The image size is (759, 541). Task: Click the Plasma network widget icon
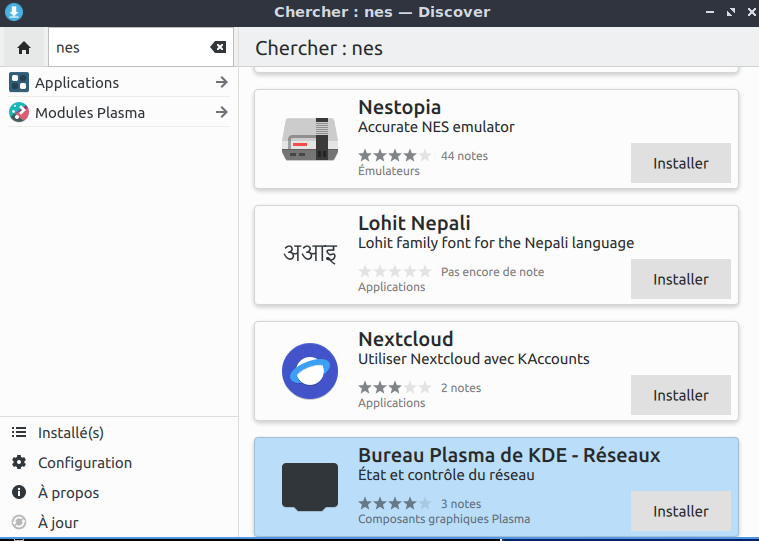[309, 486]
